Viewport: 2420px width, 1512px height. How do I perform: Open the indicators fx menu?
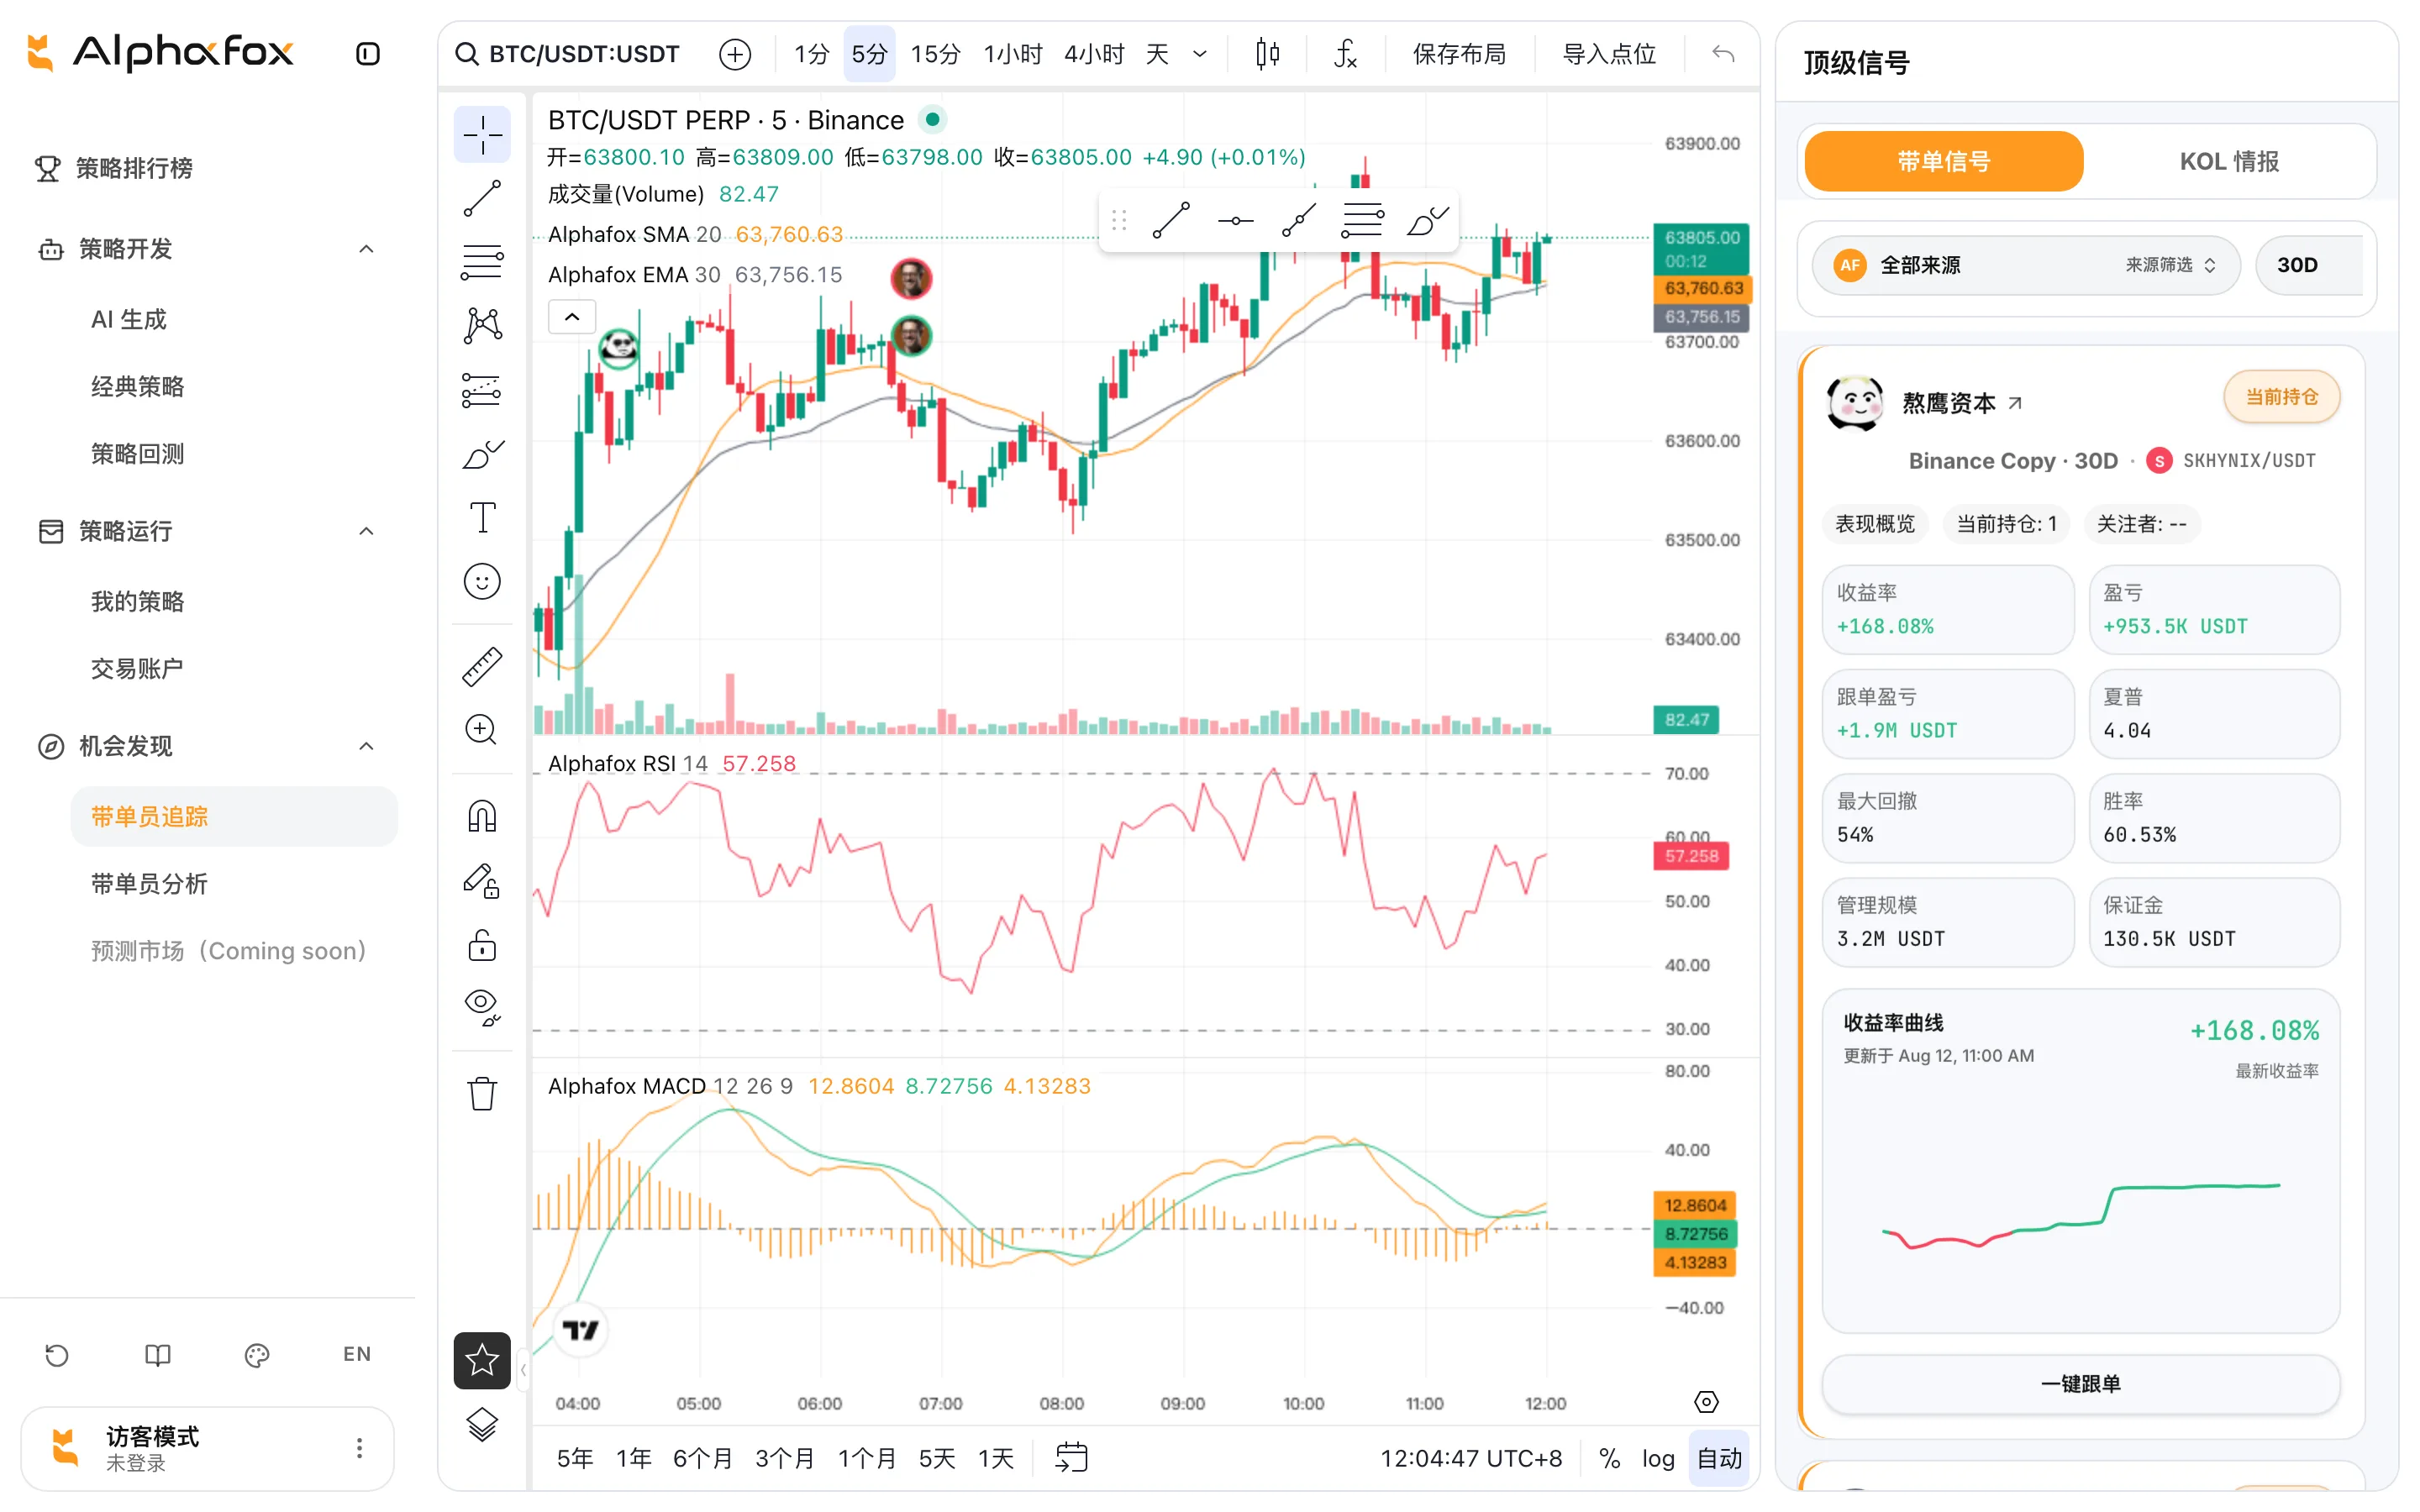pyautogui.click(x=1345, y=54)
